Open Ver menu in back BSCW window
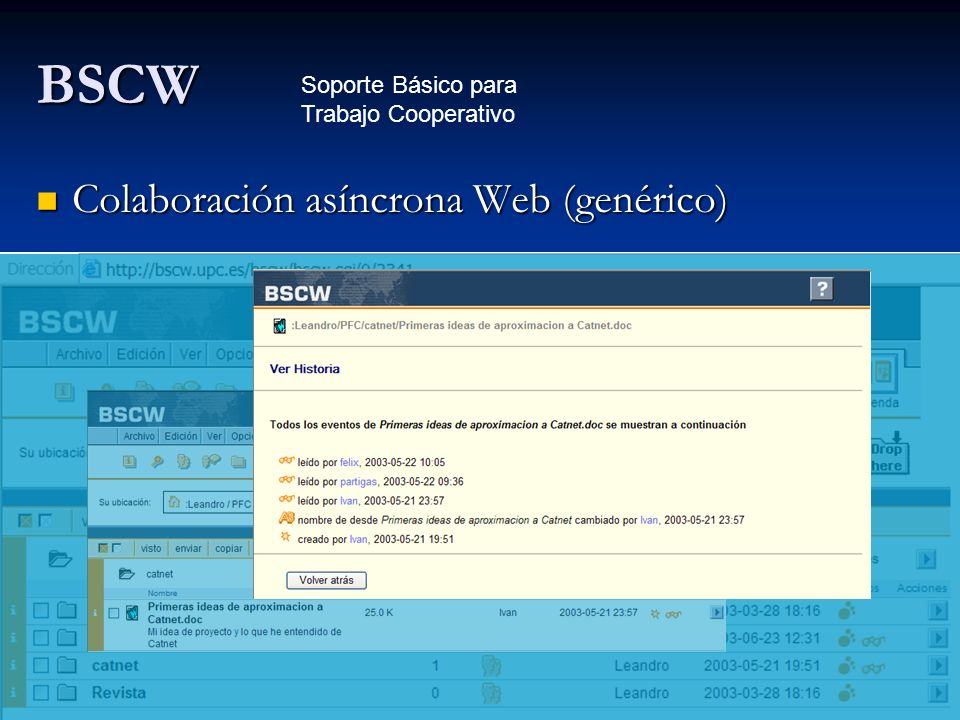The height and width of the screenshot is (720, 960). pos(190,354)
